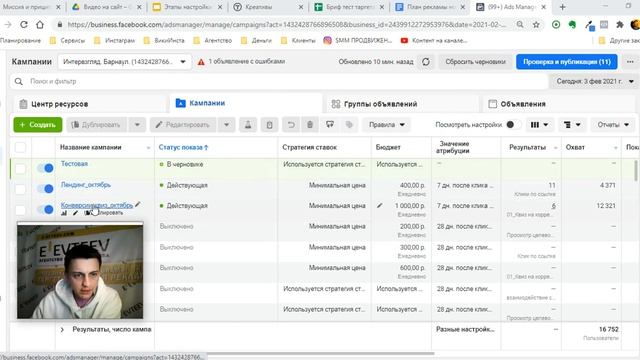This screenshot has width=640, height=360.
Task: Click the 'Сбросить черновики' button
Action: click(x=475, y=62)
